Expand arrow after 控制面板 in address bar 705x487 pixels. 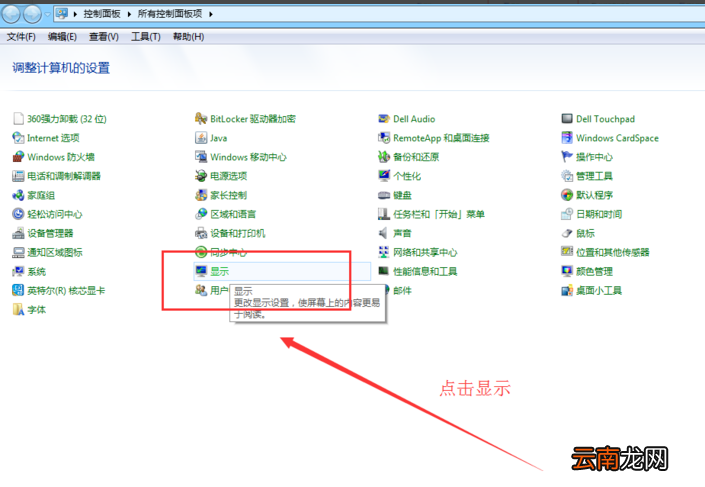[129, 14]
